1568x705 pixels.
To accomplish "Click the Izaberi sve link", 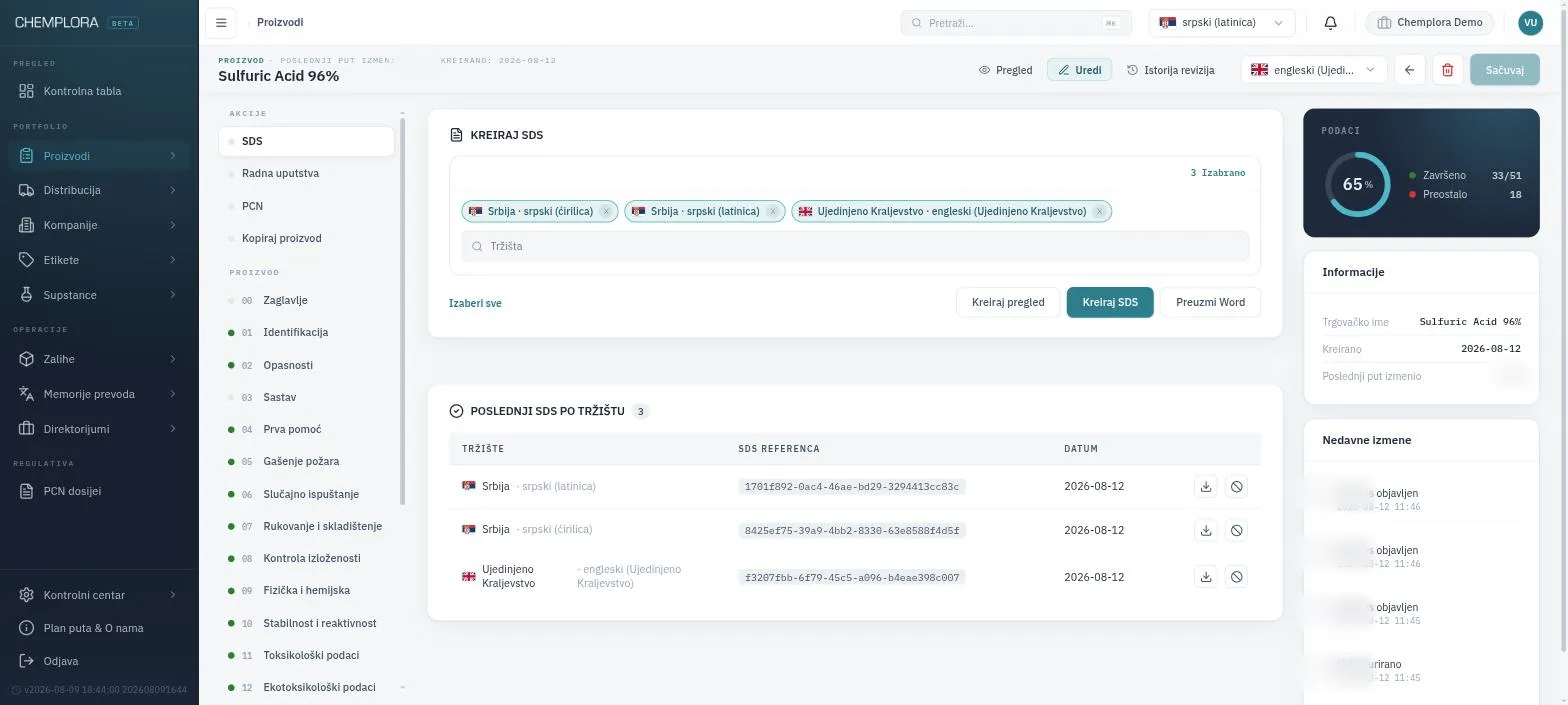I will coord(475,303).
